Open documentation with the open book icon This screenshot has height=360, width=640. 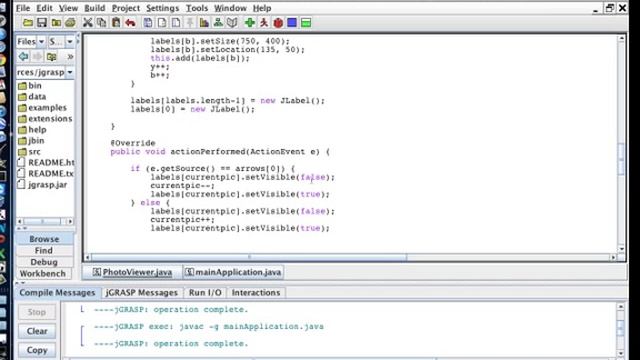(232, 23)
